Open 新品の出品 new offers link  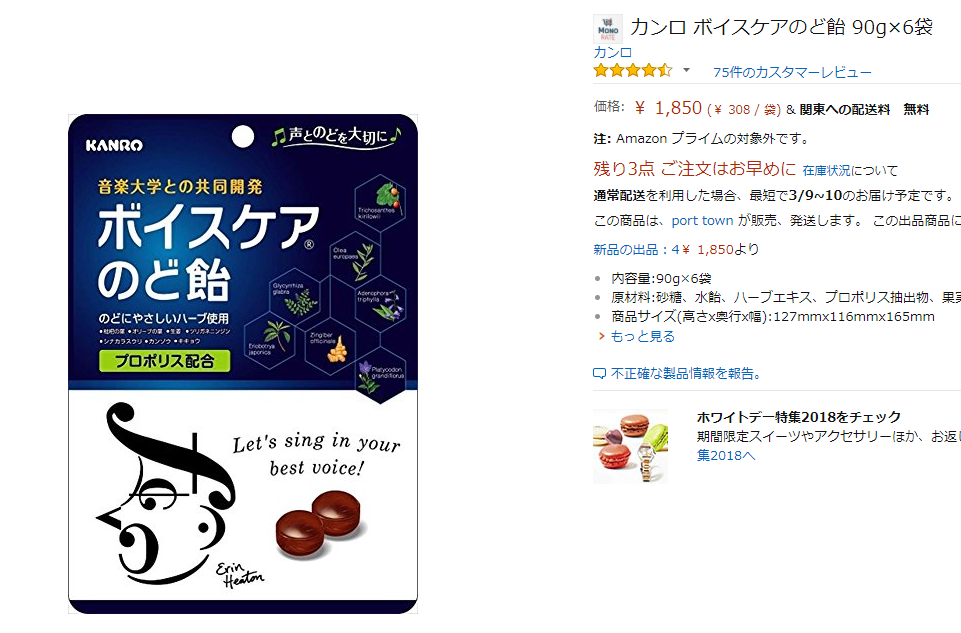(x=625, y=249)
